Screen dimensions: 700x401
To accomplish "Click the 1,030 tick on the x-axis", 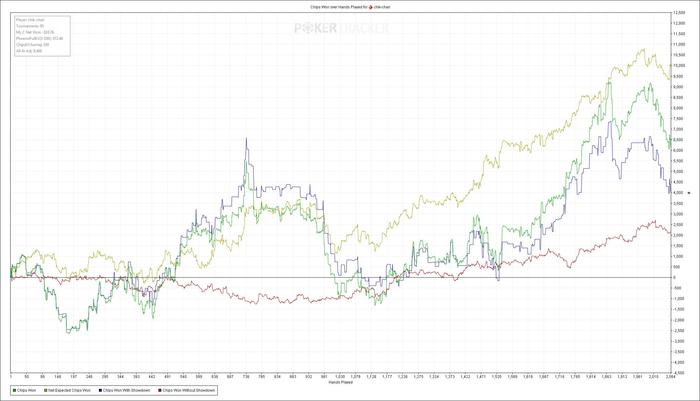I will [340, 377].
